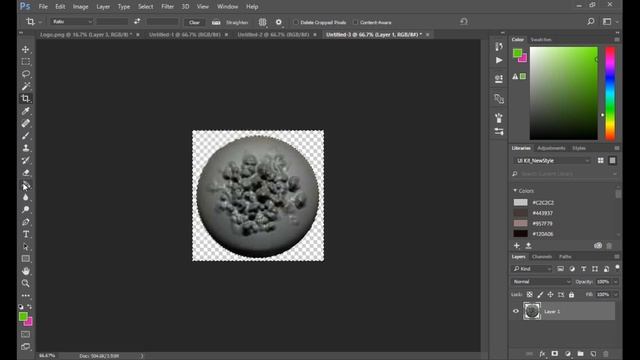Select the Hand tool
Image resolution: width=640 pixels, height=360 pixels.
click(x=26, y=271)
